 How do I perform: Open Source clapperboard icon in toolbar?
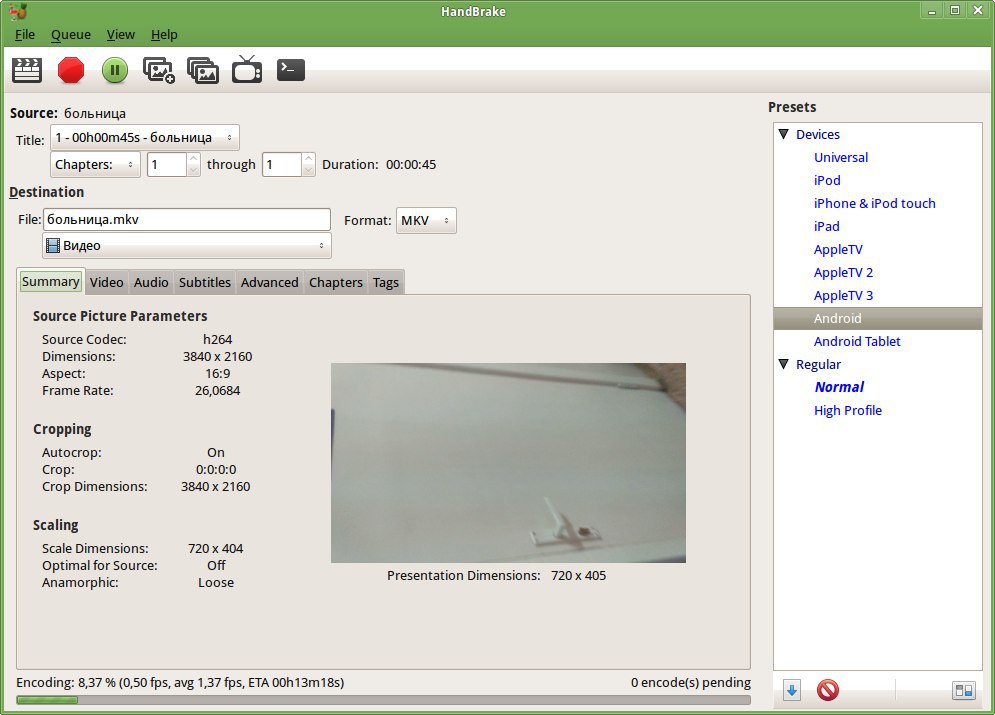click(x=27, y=70)
